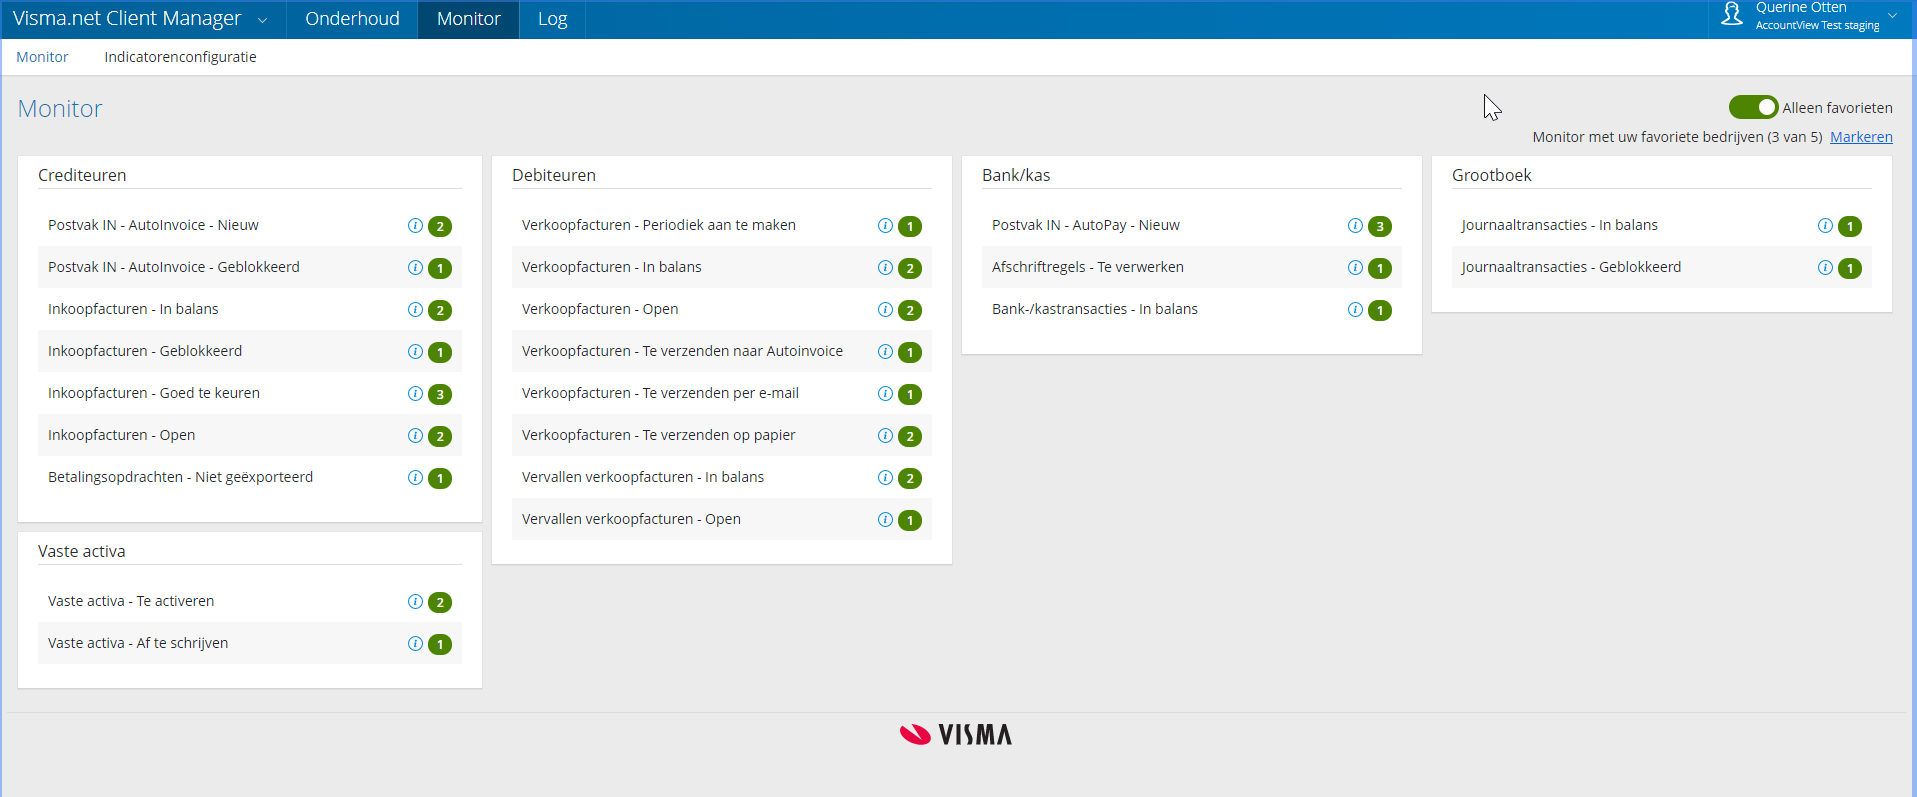
Task: Toggle the Alleen favorieten switch
Action: pyautogui.click(x=1753, y=107)
